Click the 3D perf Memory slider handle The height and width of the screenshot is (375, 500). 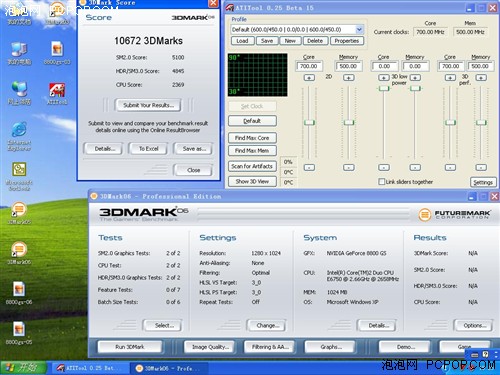(x=481, y=122)
